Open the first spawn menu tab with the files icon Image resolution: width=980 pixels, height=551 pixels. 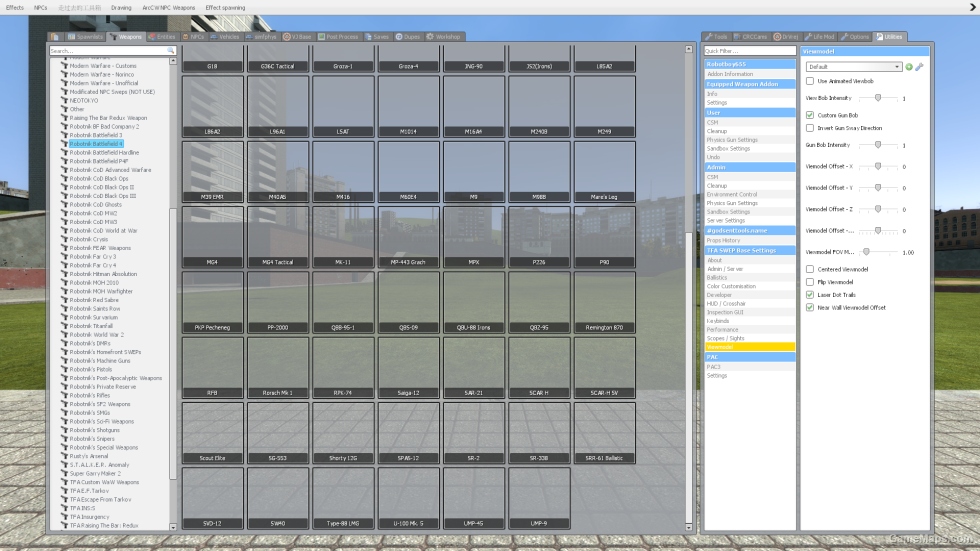tap(55, 37)
